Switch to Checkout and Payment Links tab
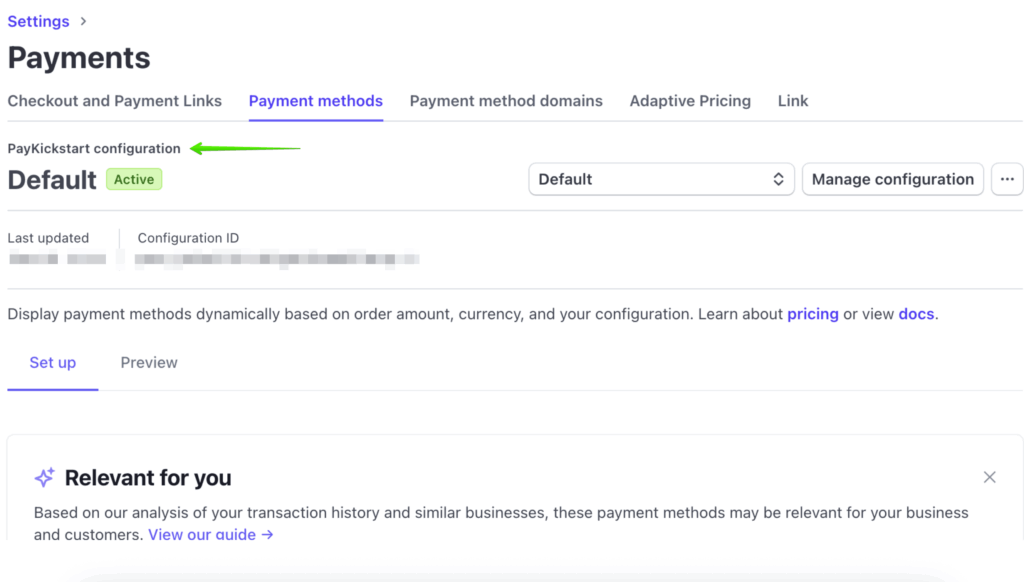The image size is (1024, 582). coord(114,101)
